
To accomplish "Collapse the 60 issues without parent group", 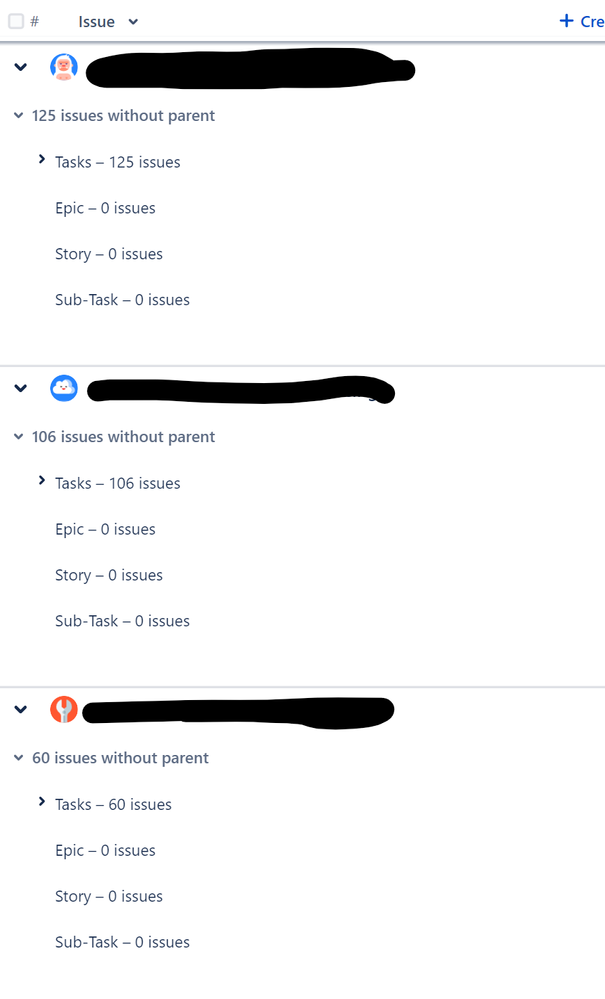I will click(18, 757).
